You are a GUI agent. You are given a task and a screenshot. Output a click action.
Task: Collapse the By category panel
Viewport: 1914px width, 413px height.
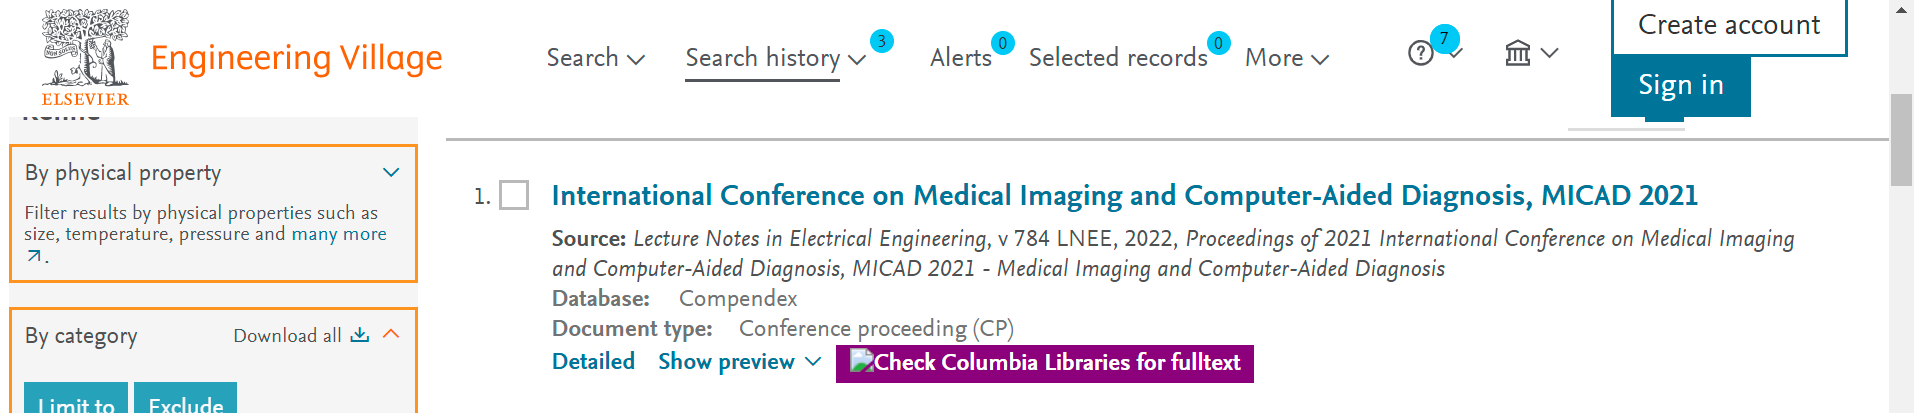pyautogui.click(x=391, y=334)
